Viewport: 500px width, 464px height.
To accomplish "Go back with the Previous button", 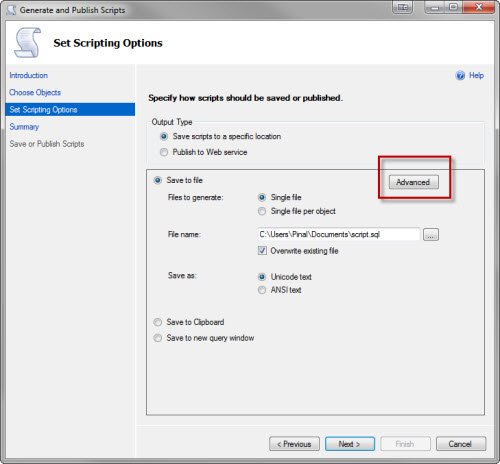I will point(294,444).
